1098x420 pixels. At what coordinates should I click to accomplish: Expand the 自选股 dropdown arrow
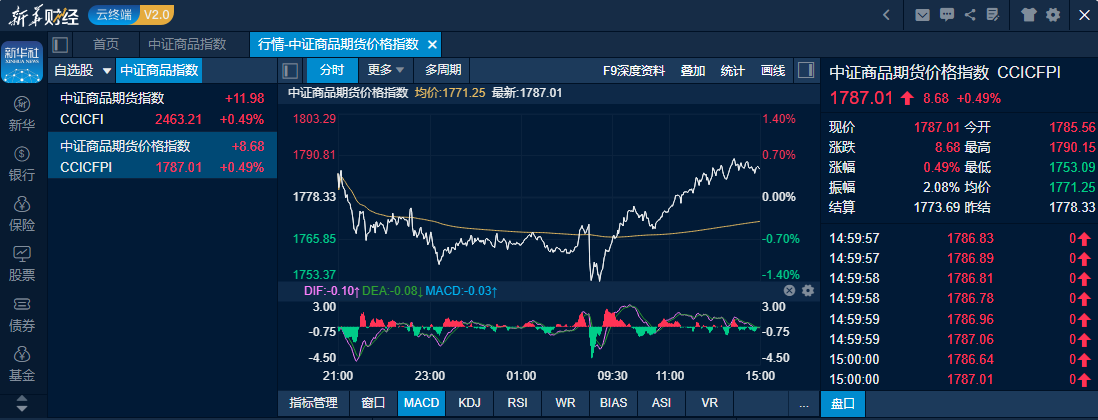[x=107, y=71]
